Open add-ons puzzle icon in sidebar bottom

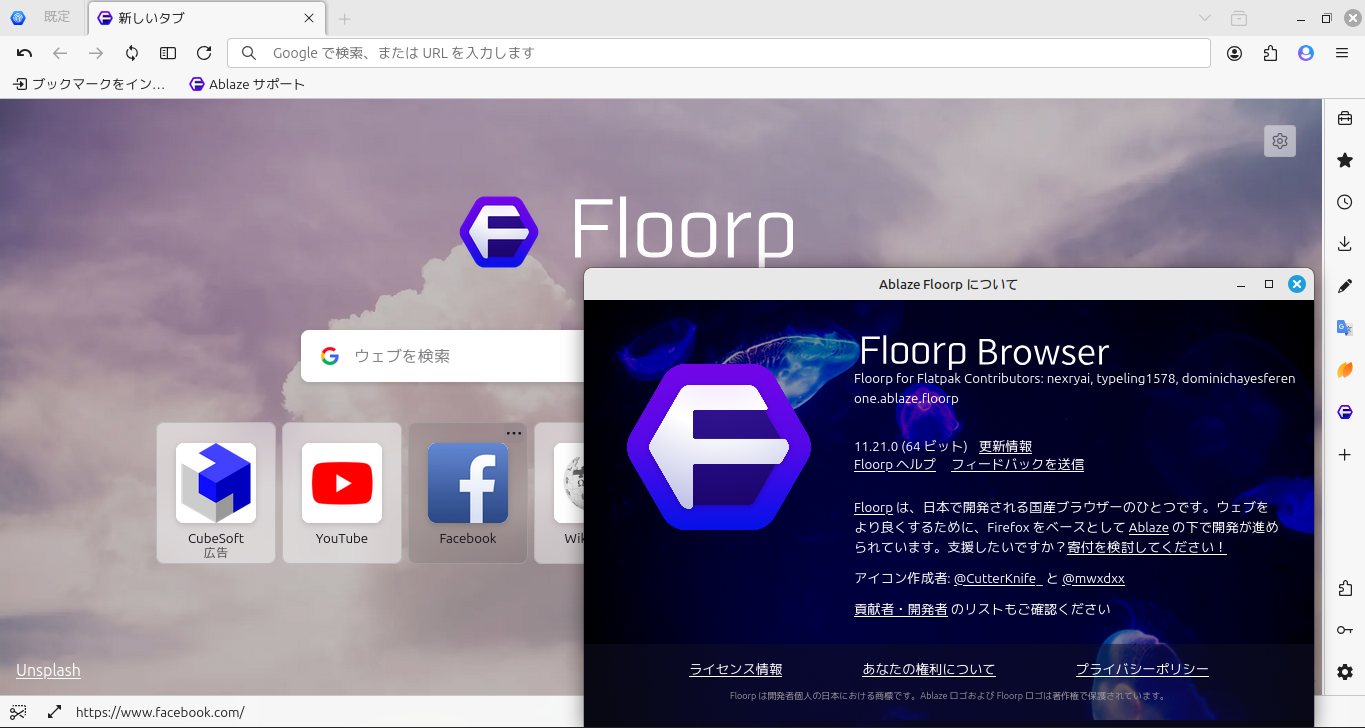click(x=1345, y=588)
